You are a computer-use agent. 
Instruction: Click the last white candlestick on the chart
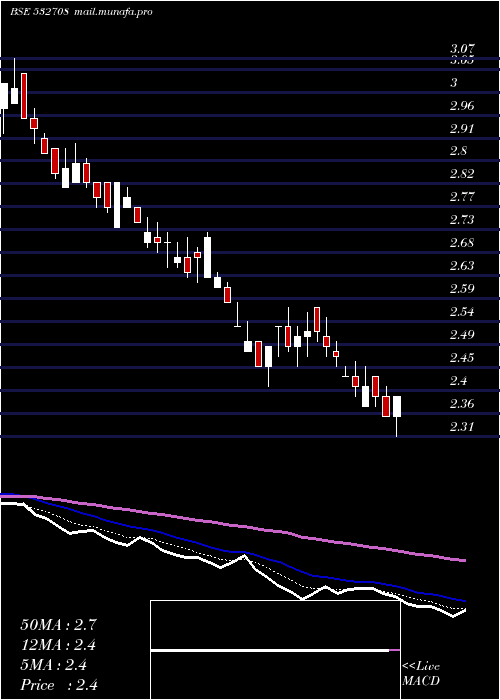396,406
